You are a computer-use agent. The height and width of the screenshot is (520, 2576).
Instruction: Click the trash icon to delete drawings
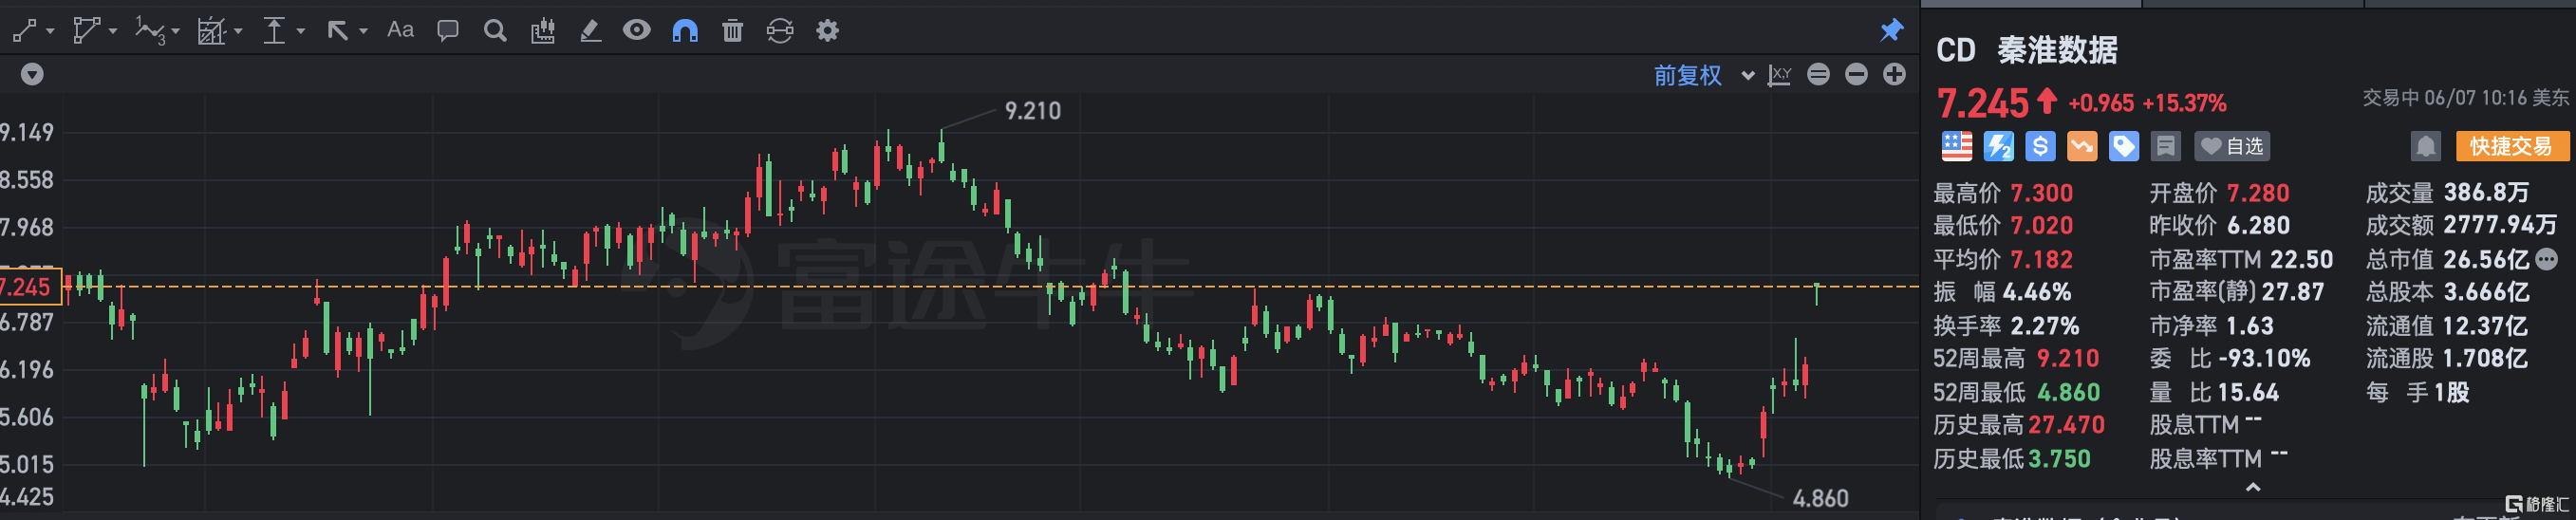(733, 31)
